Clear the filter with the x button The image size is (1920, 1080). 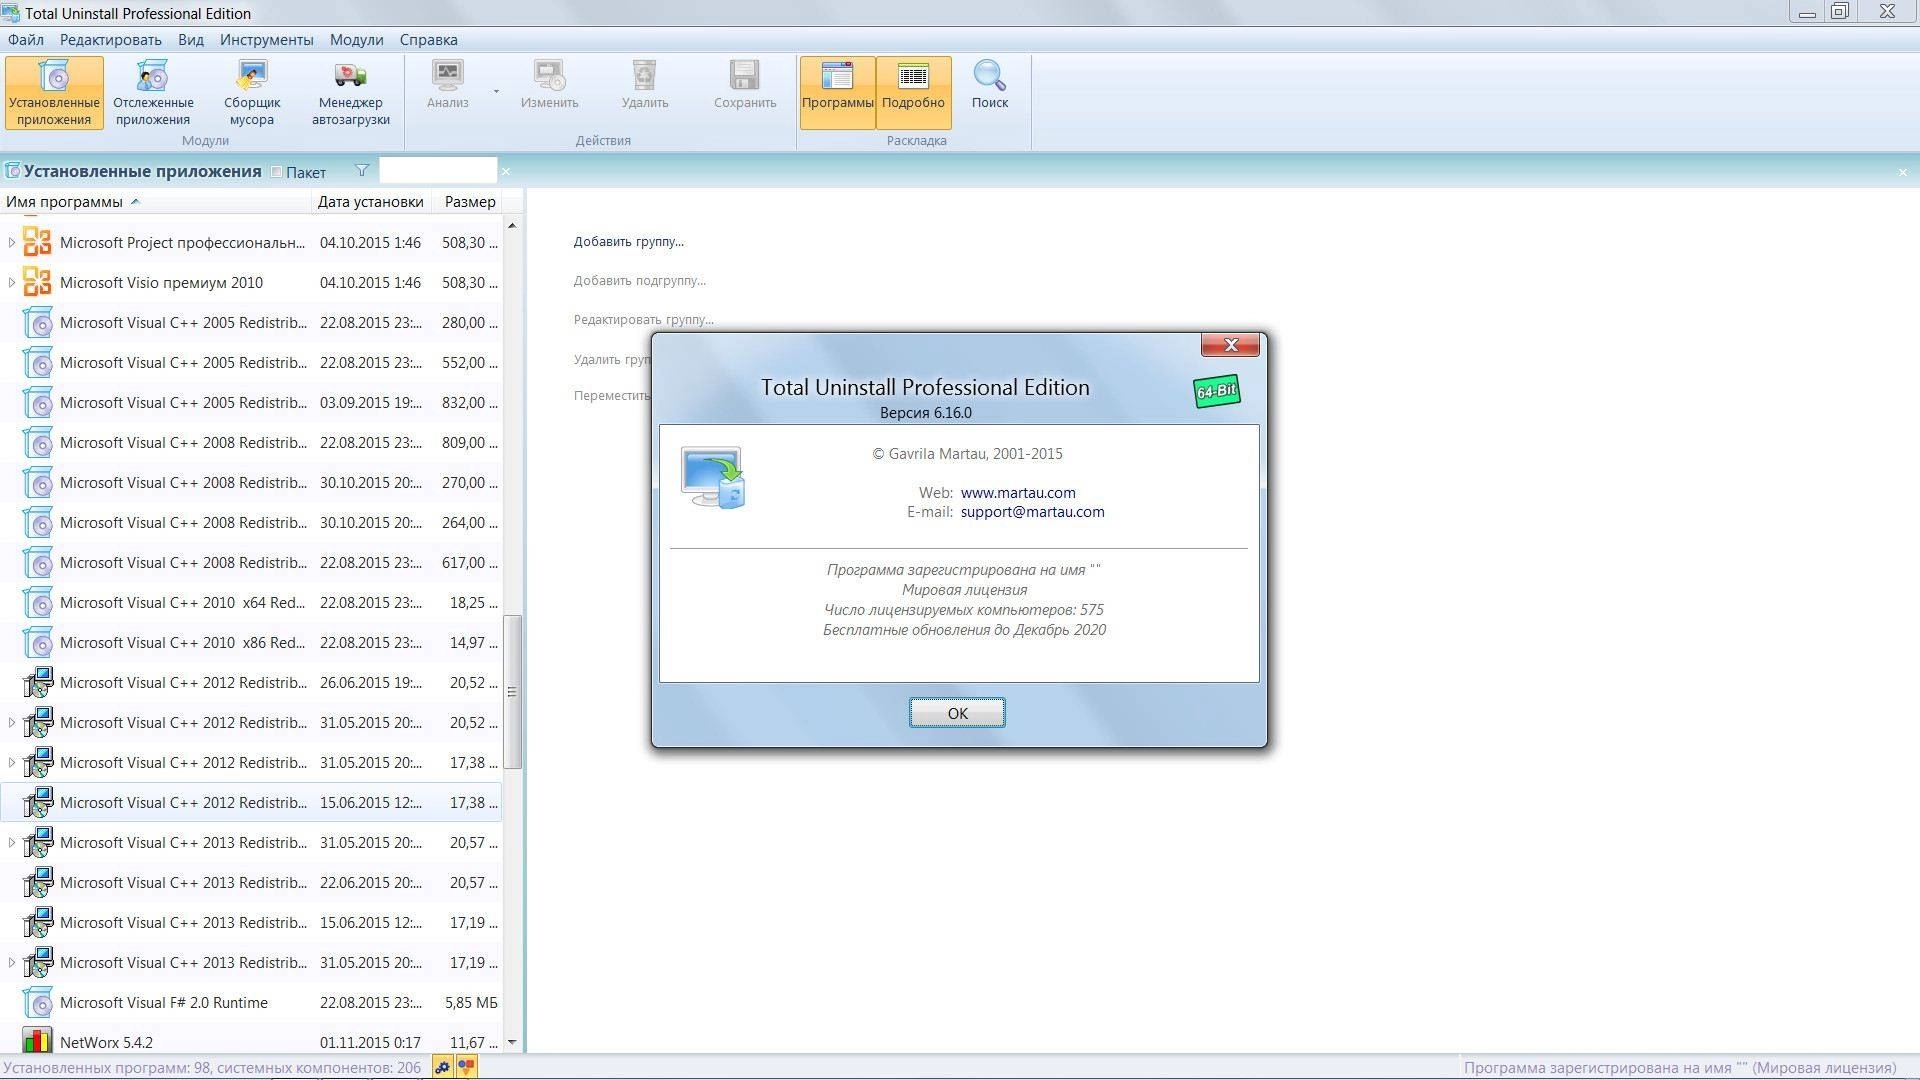[506, 172]
